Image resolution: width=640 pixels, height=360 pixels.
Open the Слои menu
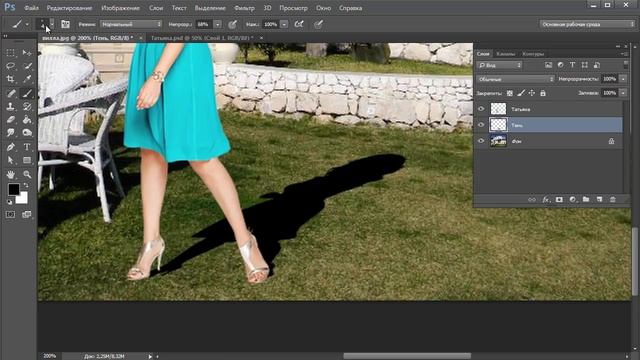coord(156,8)
